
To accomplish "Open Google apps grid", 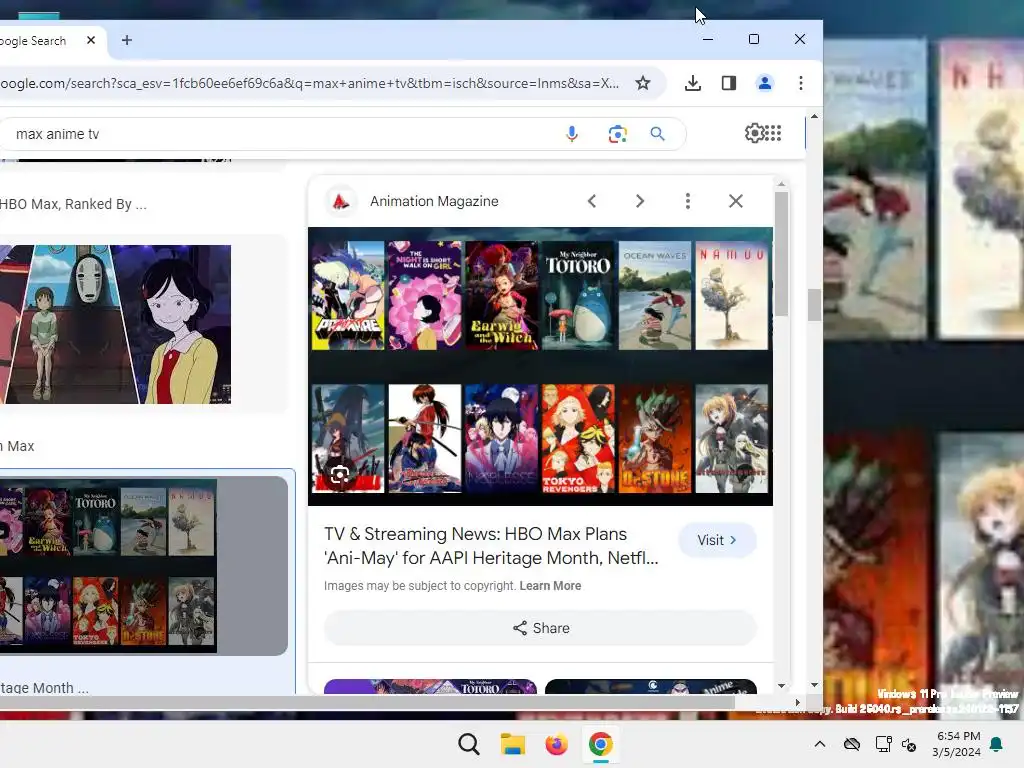I will 773,133.
